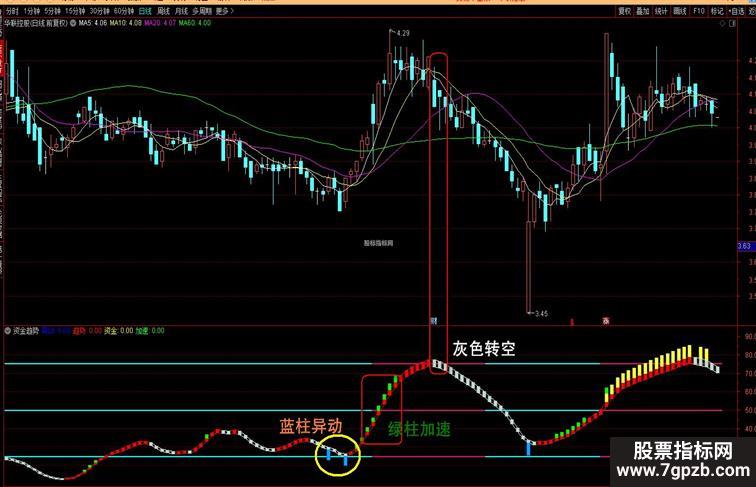Add stock via 自选 button

click(736, 11)
